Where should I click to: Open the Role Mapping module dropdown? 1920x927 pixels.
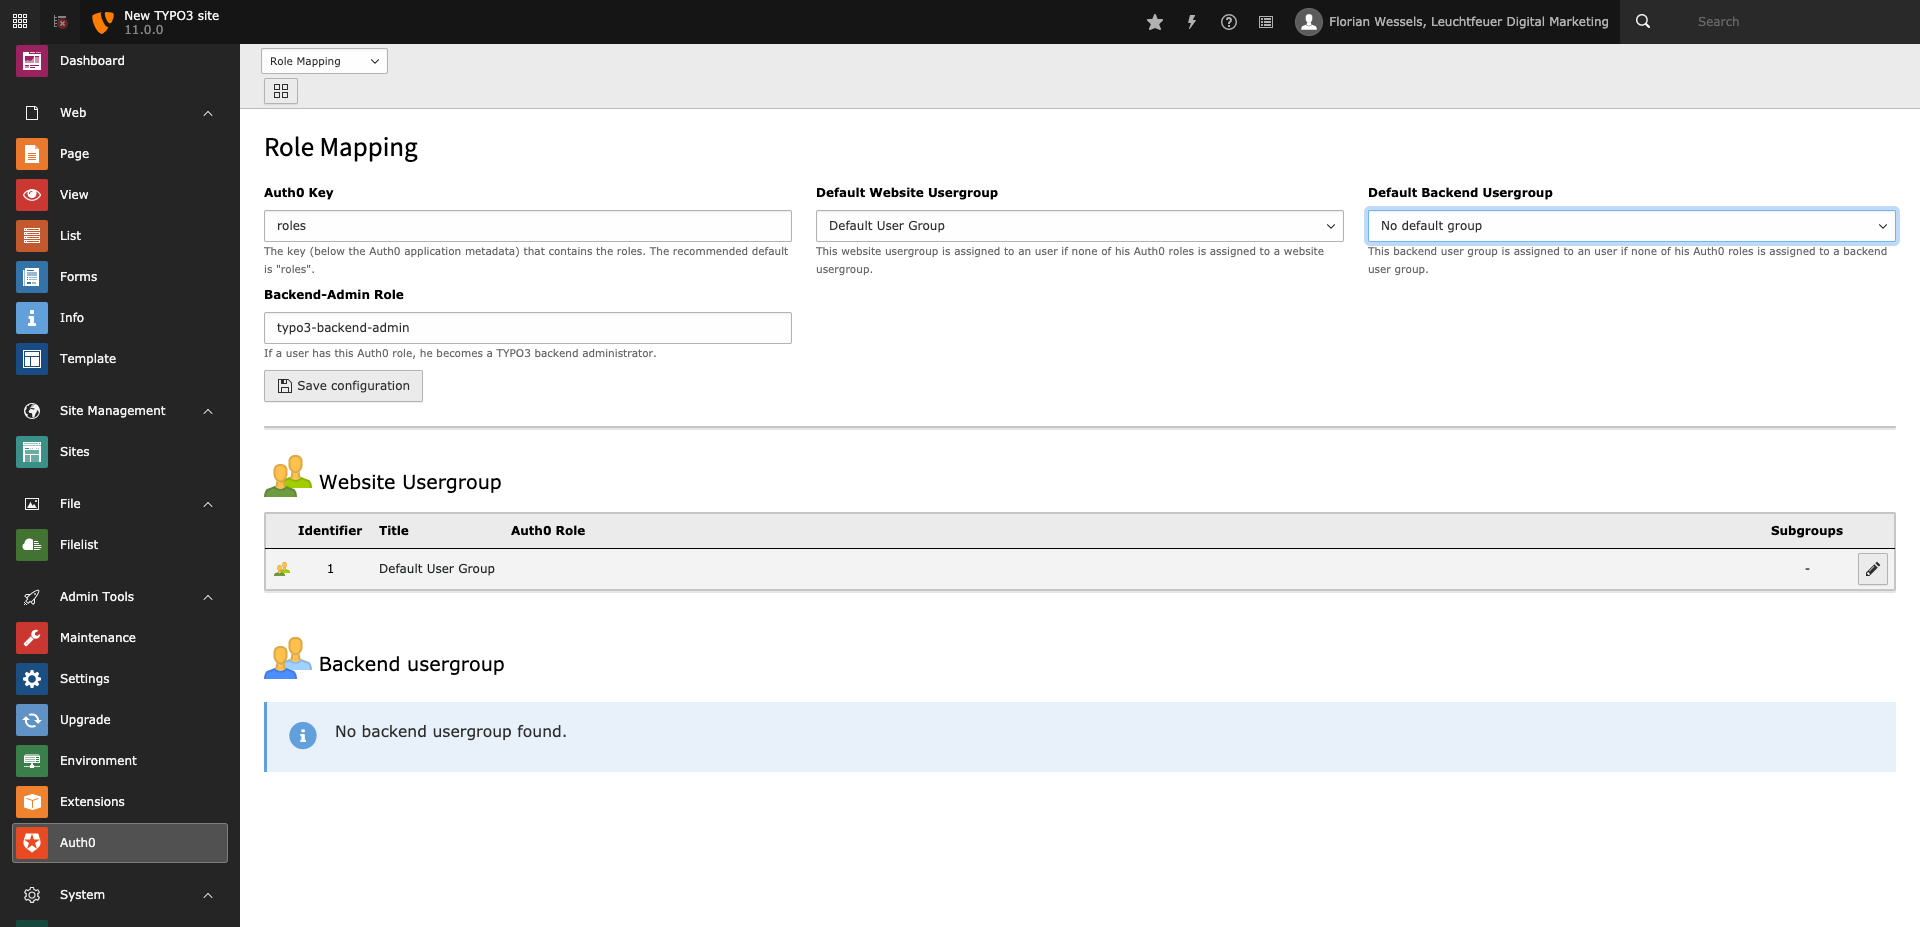(x=323, y=61)
